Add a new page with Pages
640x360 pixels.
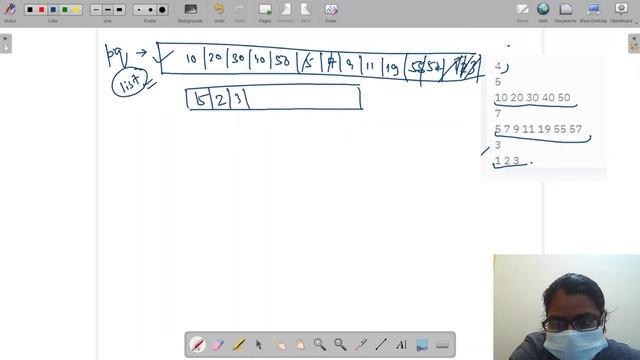[265, 12]
